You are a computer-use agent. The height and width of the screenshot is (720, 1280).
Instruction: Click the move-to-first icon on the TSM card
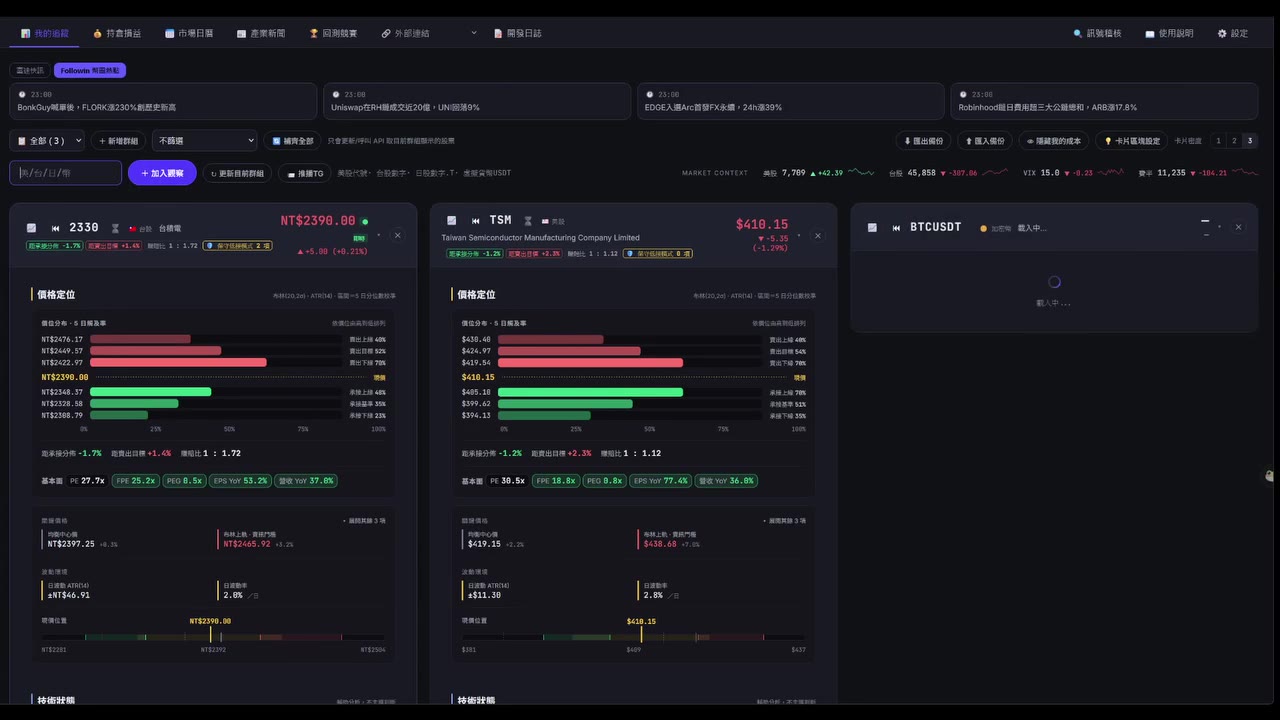pyautogui.click(x=476, y=220)
